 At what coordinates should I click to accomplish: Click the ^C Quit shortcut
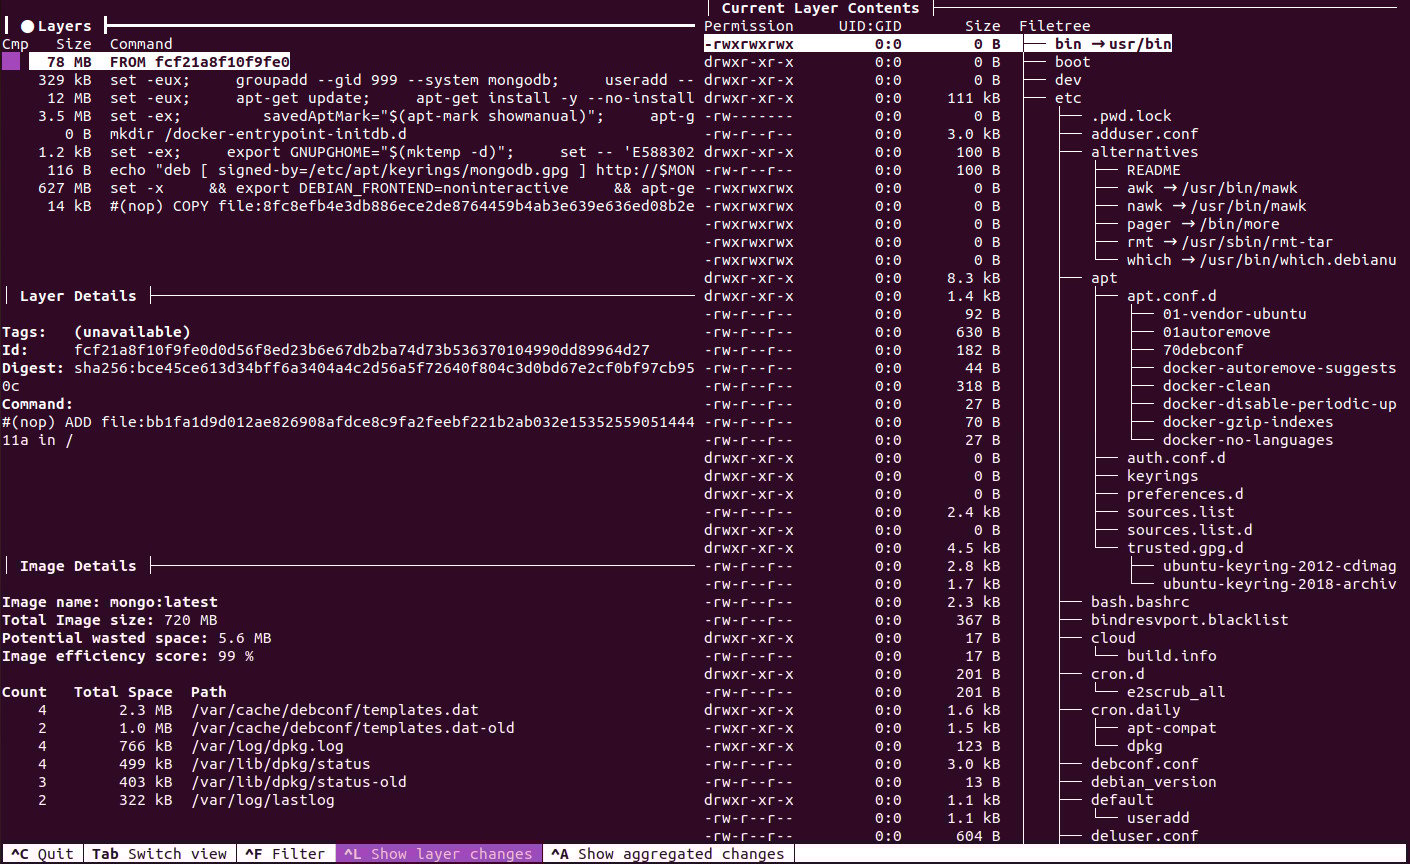pos(42,854)
